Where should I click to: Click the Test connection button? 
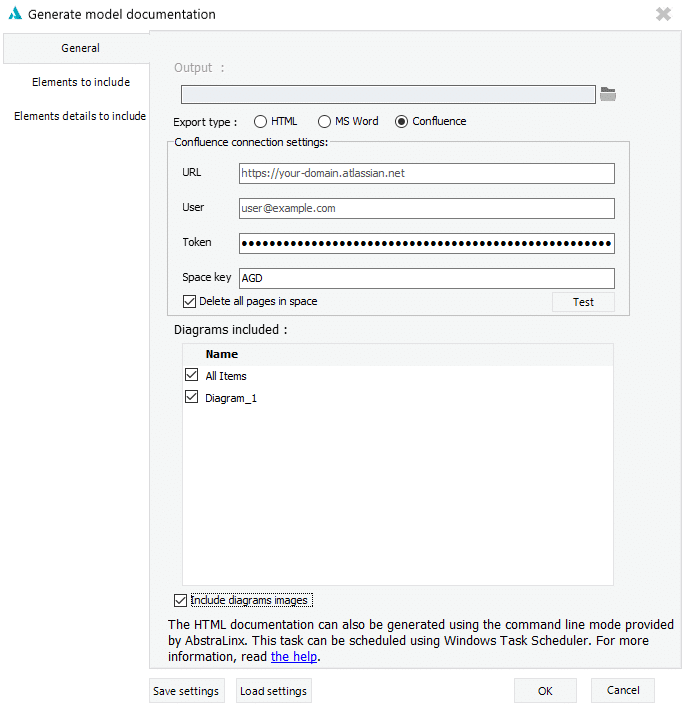click(x=583, y=302)
